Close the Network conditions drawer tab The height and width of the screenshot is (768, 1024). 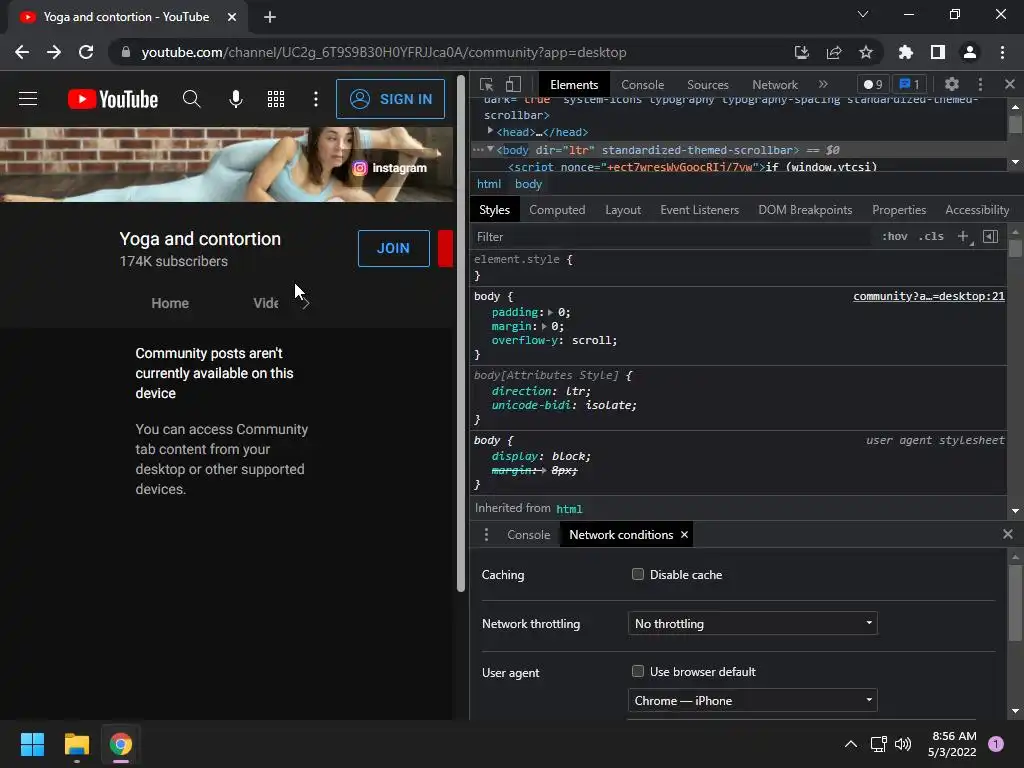coord(684,535)
